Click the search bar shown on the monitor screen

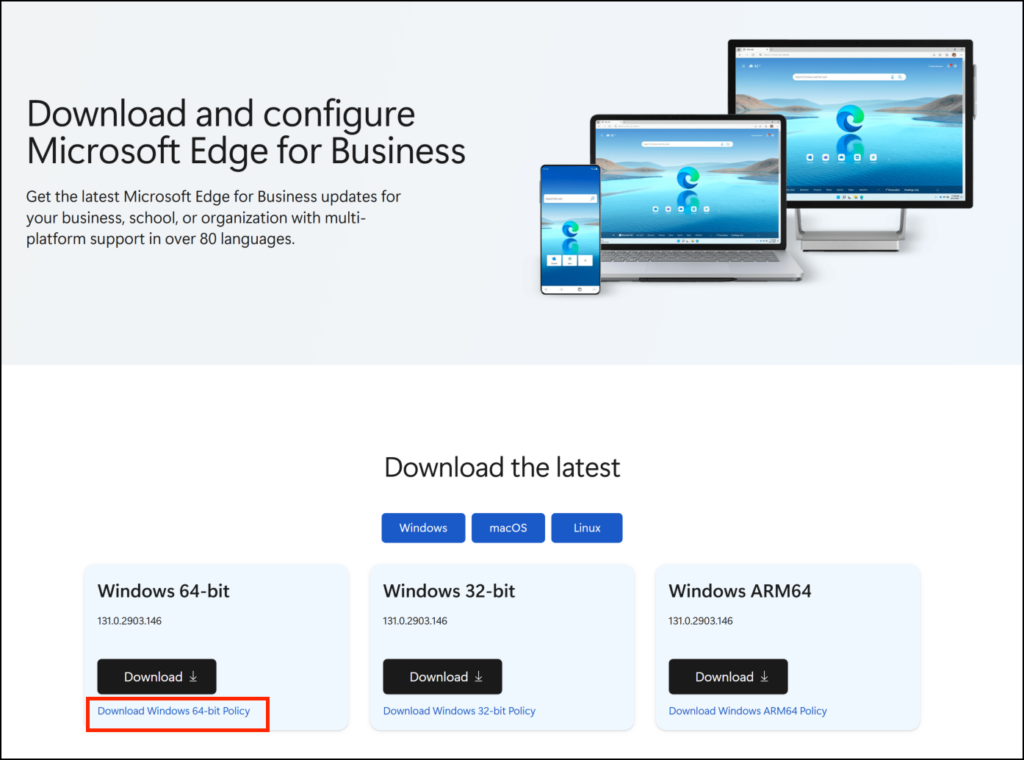click(849, 75)
